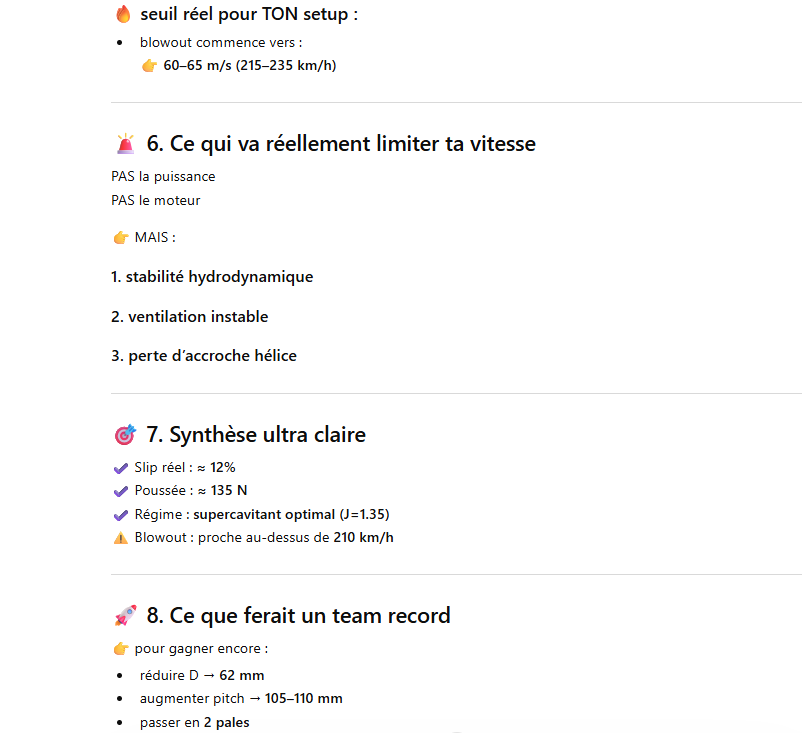Click the fire emoji before "seuil réel"

click(123, 14)
